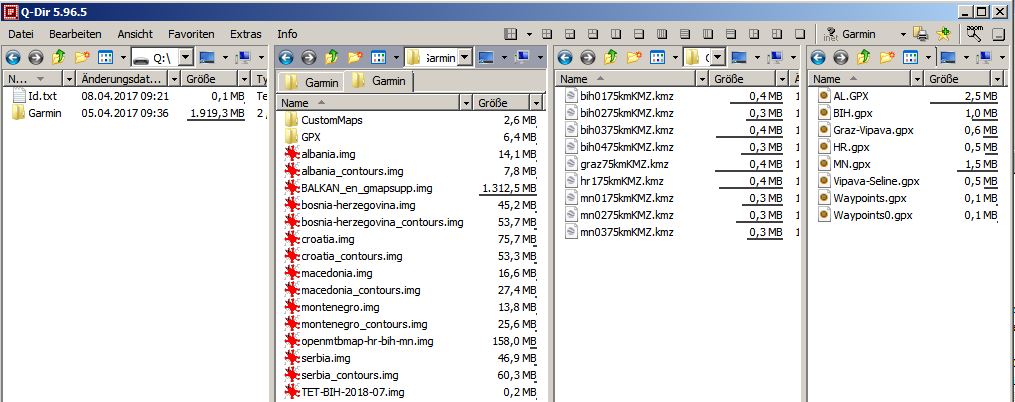Click the printer icon in main toolbar
The width and height of the screenshot is (1015, 402).
(x=921, y=34)
